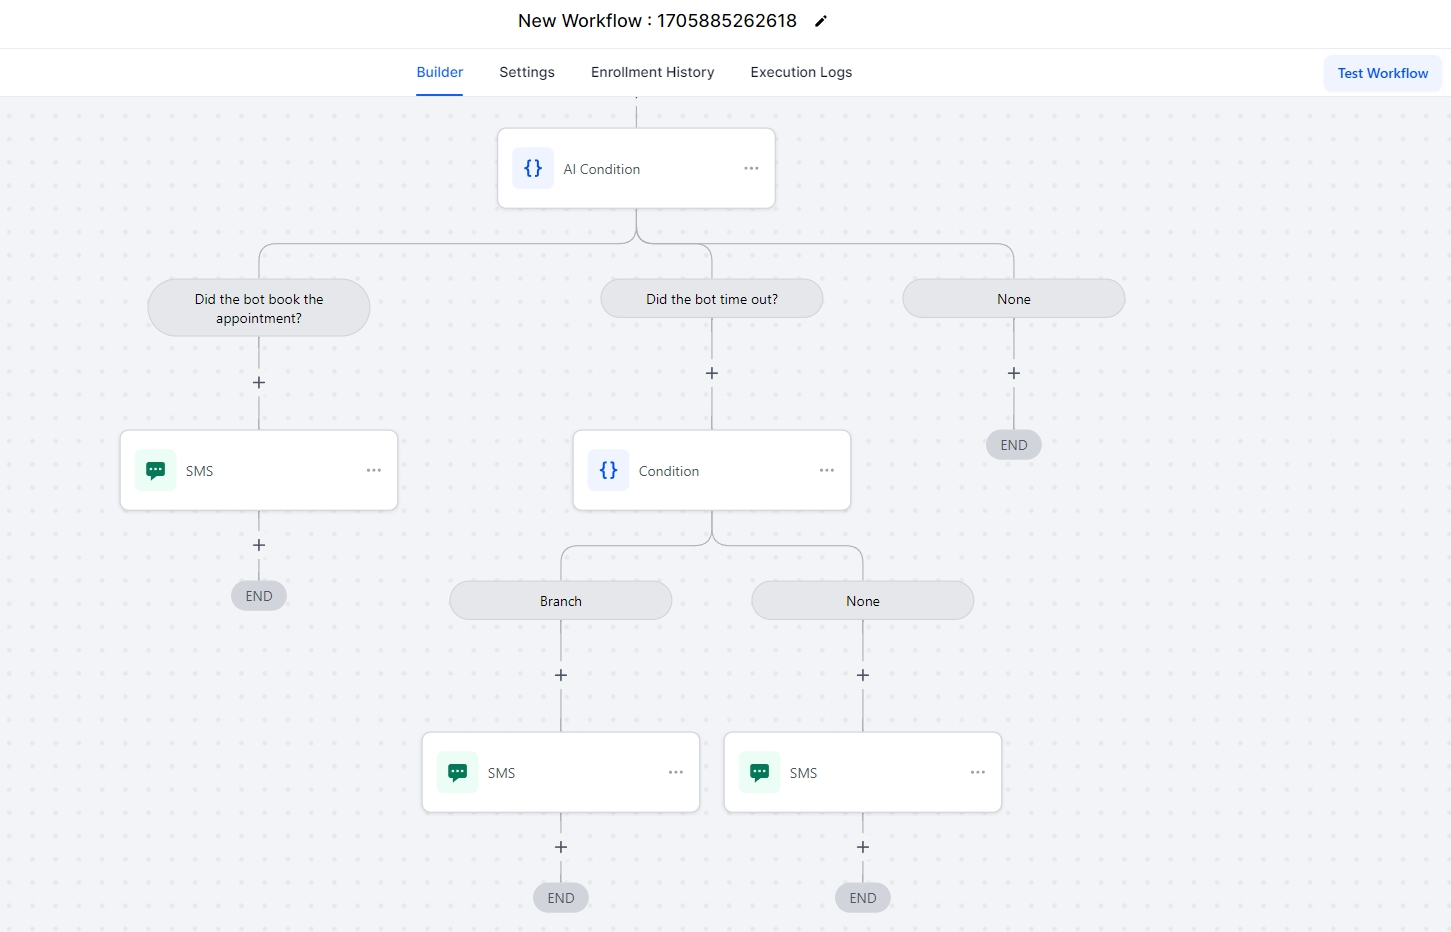Add step below the top-right None branch
This screenshot has width=1451, height=932.
click(x=1014, y=373)
